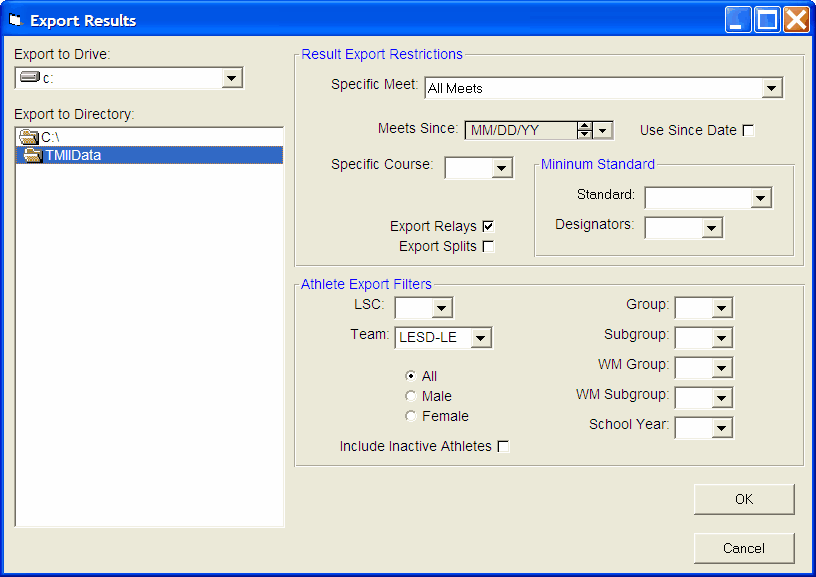Click the Export Results title bar icon
The image size is (816, 577).
[15, 20]
